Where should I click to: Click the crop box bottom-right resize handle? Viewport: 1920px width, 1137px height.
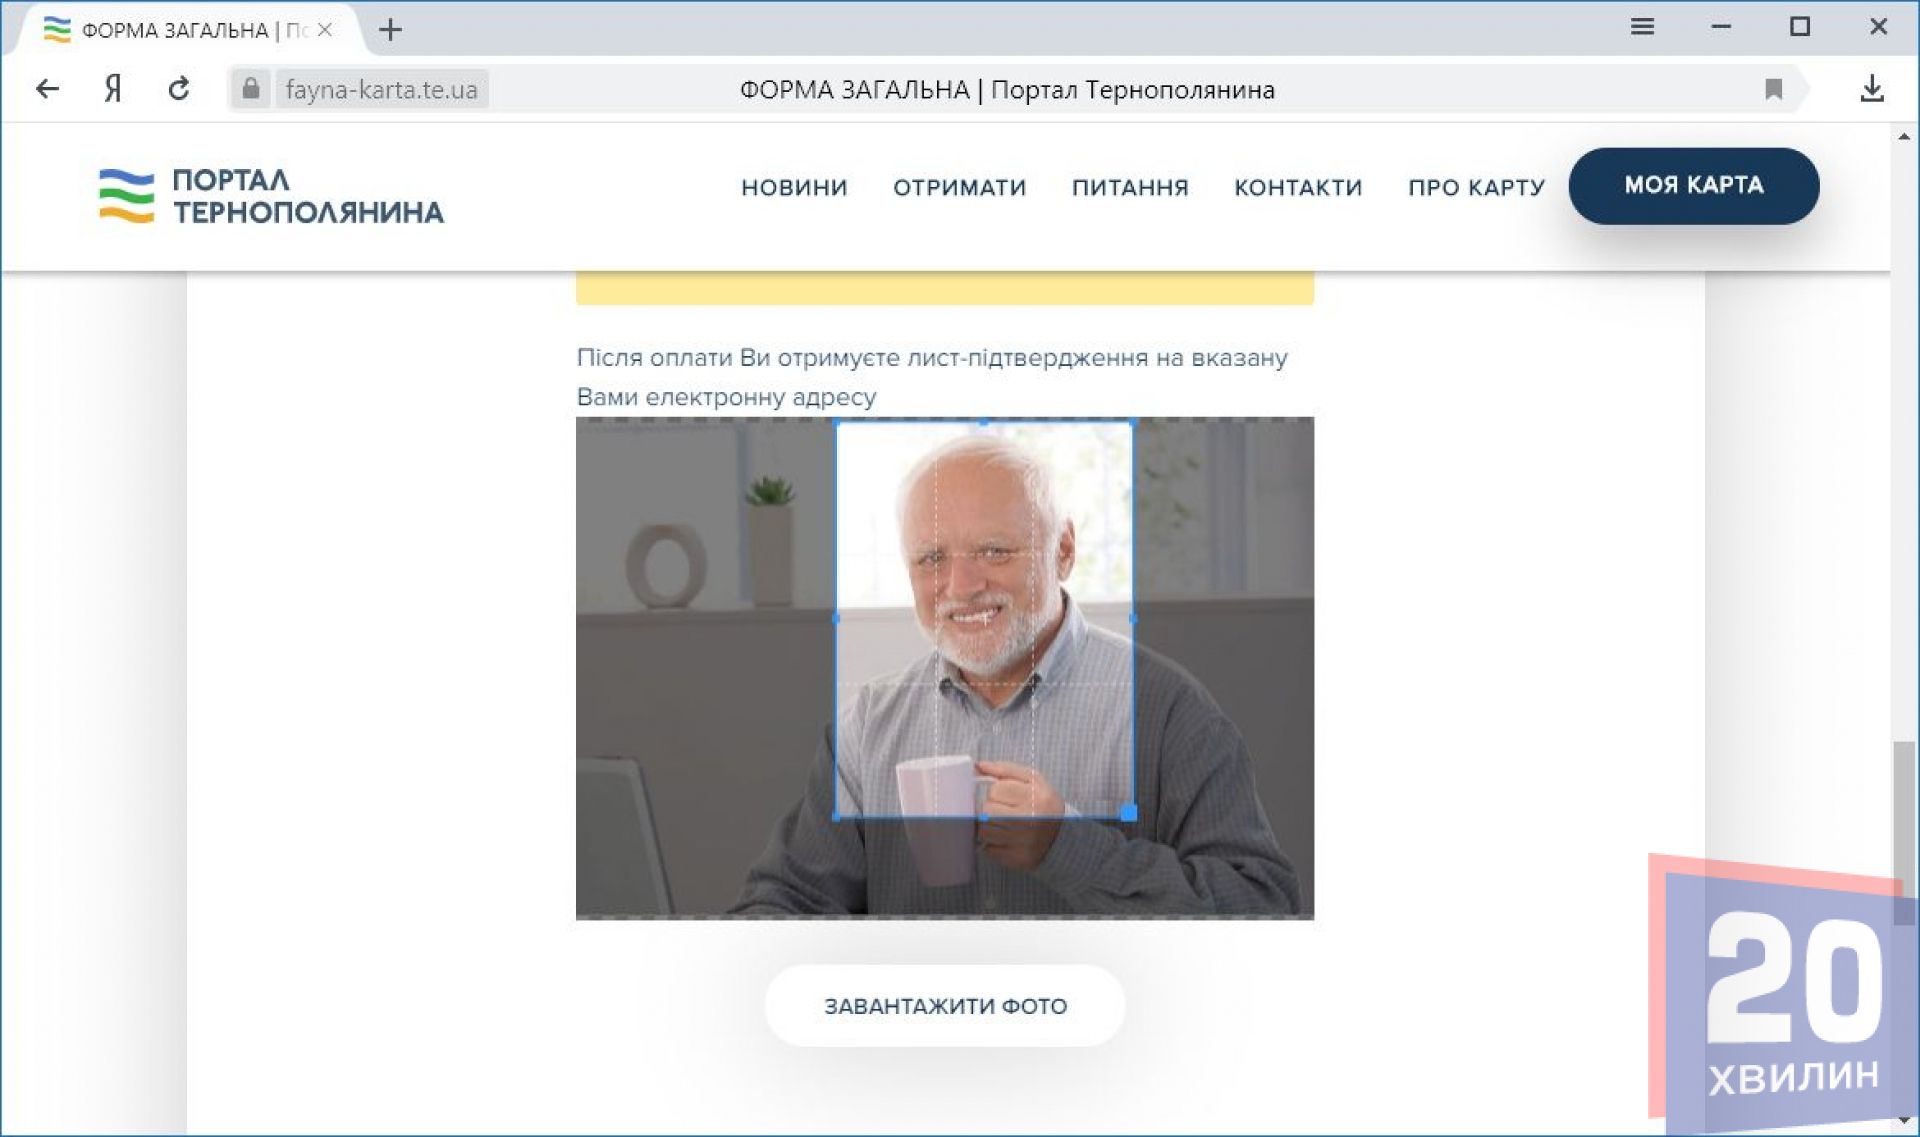coord(1129,813)
